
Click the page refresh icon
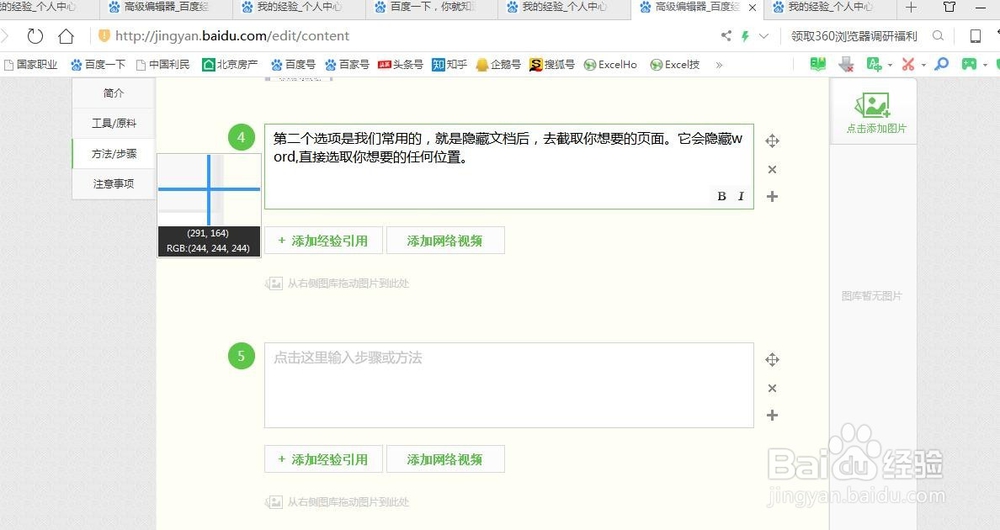point(35,36)
